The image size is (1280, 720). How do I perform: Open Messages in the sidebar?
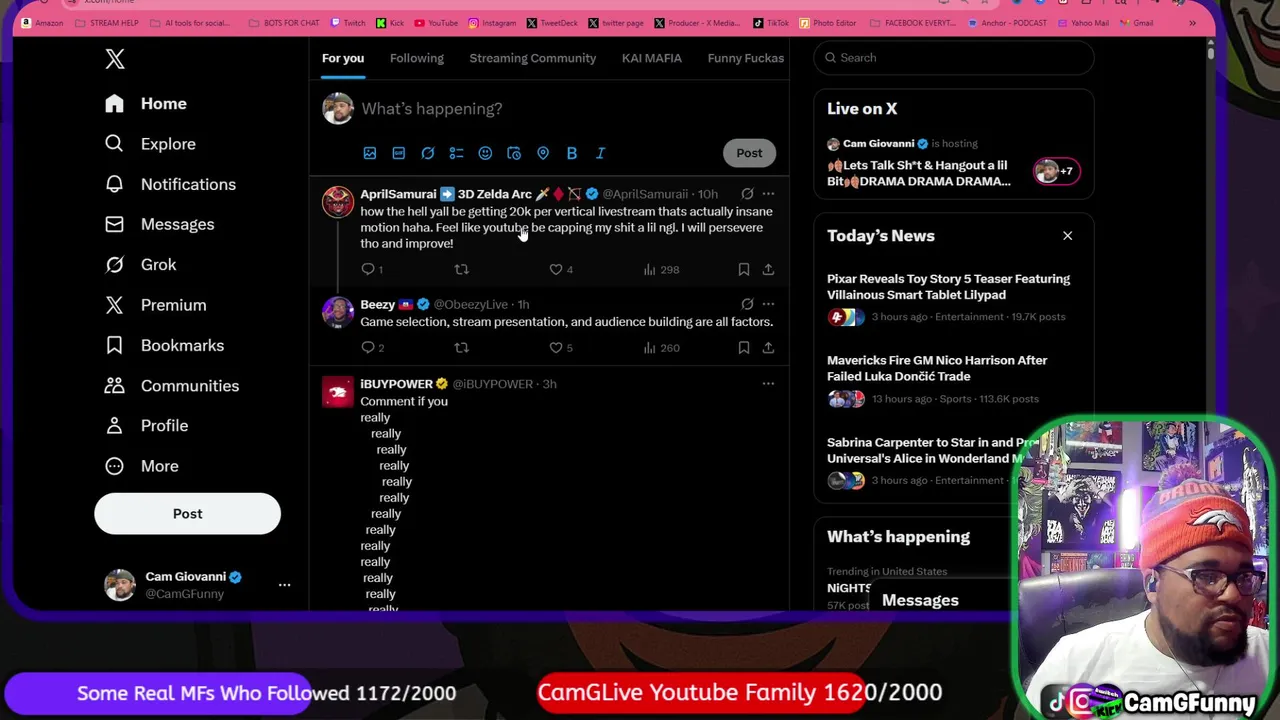pyautogui.click(x=160, y=224)
